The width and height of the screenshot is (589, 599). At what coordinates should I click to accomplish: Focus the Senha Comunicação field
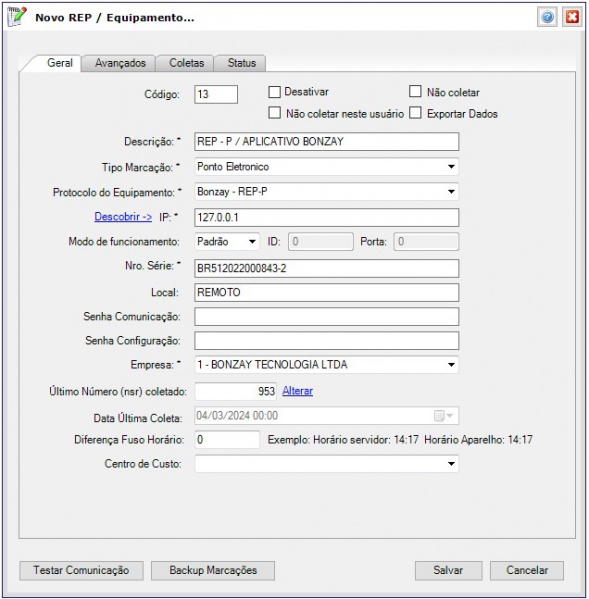[x=327, y=317]
